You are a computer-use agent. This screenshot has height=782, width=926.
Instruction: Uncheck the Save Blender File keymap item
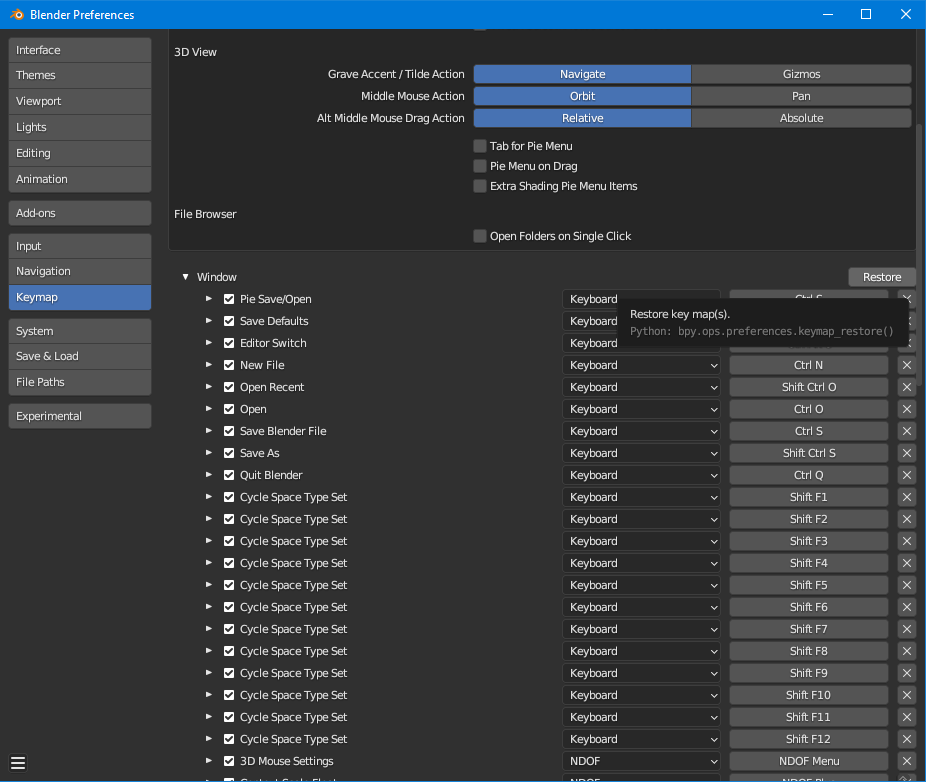tap(229, 431)
